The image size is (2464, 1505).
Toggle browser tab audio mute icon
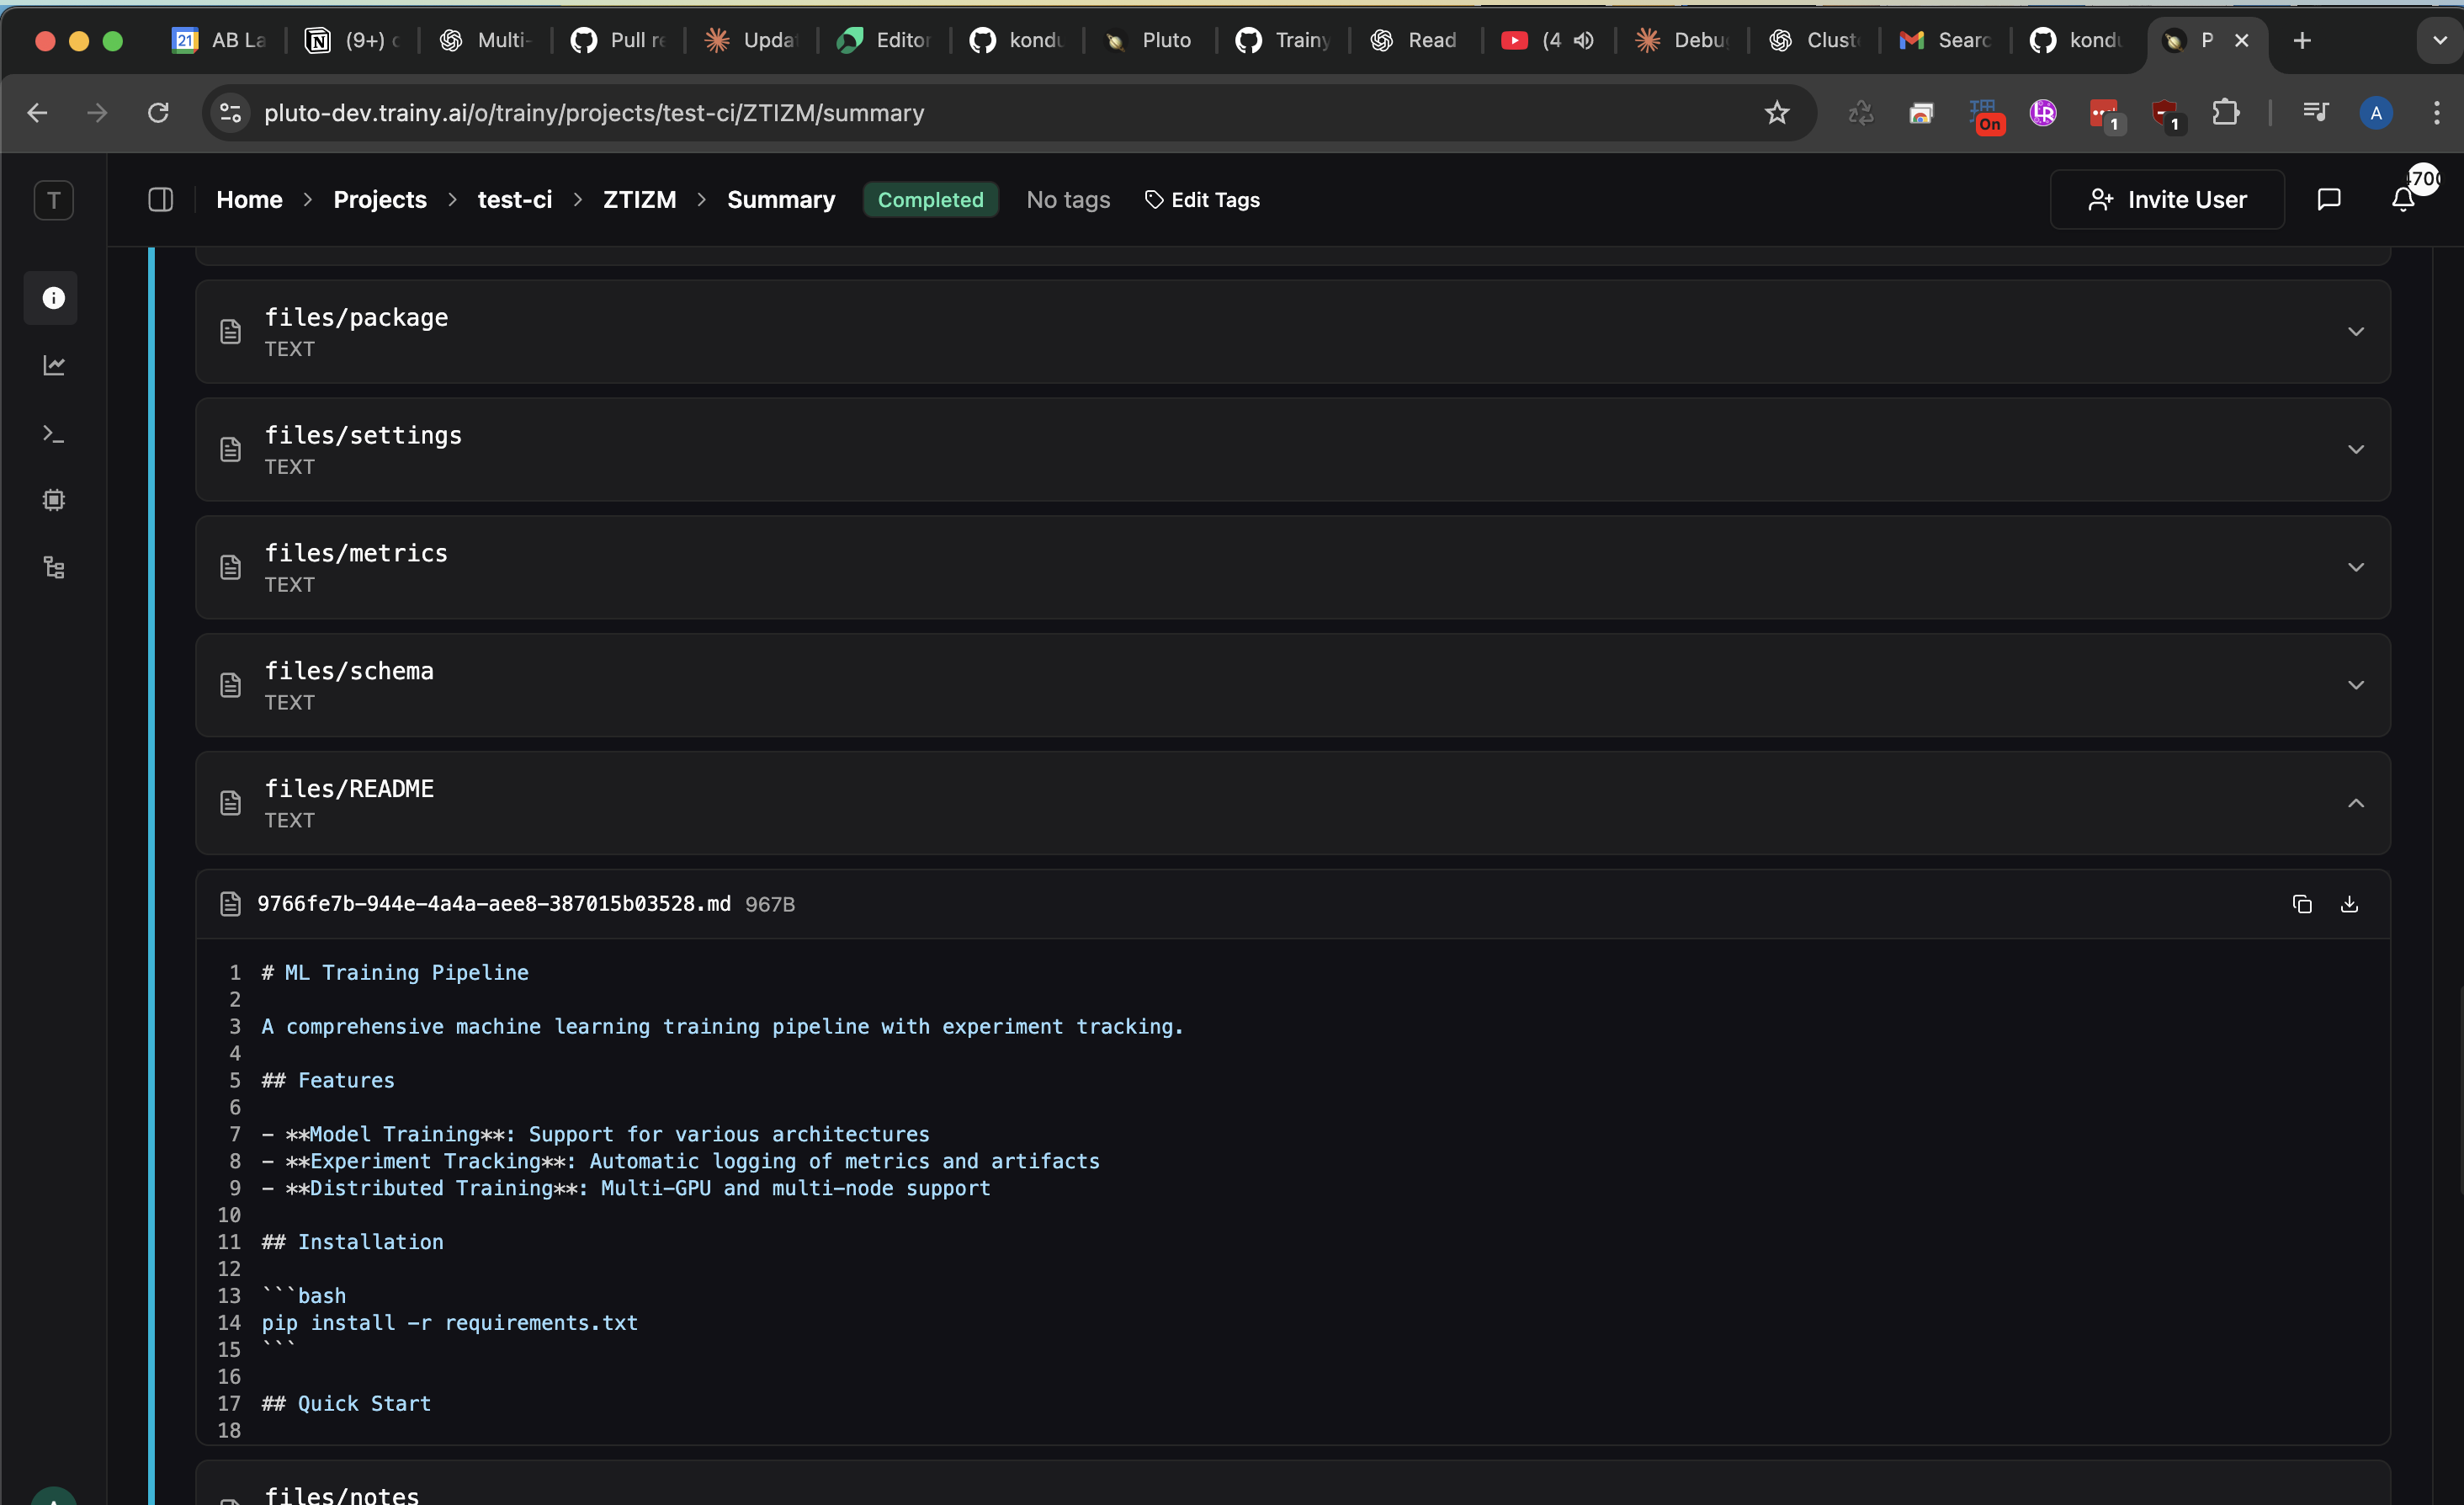1584,40
